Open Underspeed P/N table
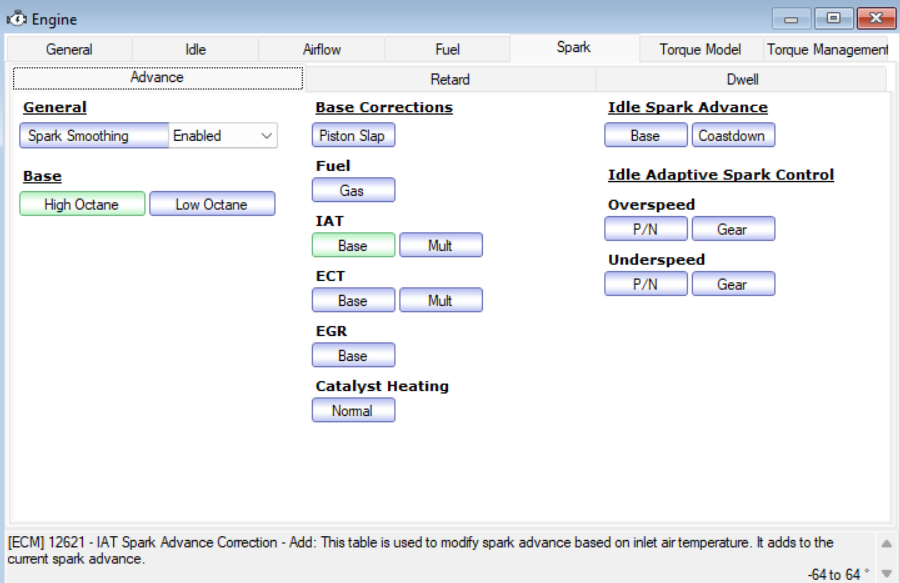 click(646, 284)
